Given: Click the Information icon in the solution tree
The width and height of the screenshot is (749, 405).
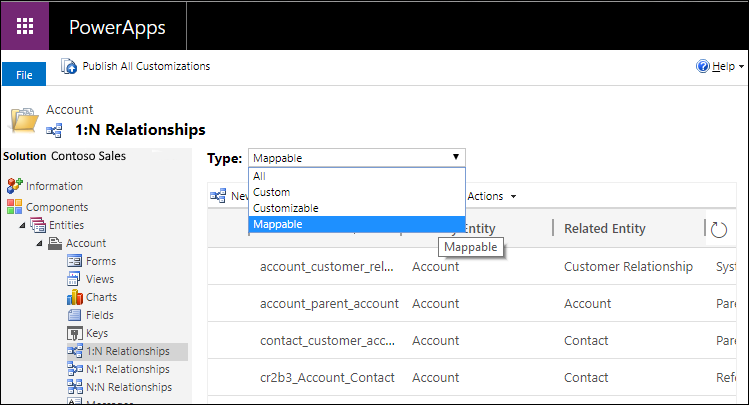Looking at the screenshot, I should tap(14, 186).
